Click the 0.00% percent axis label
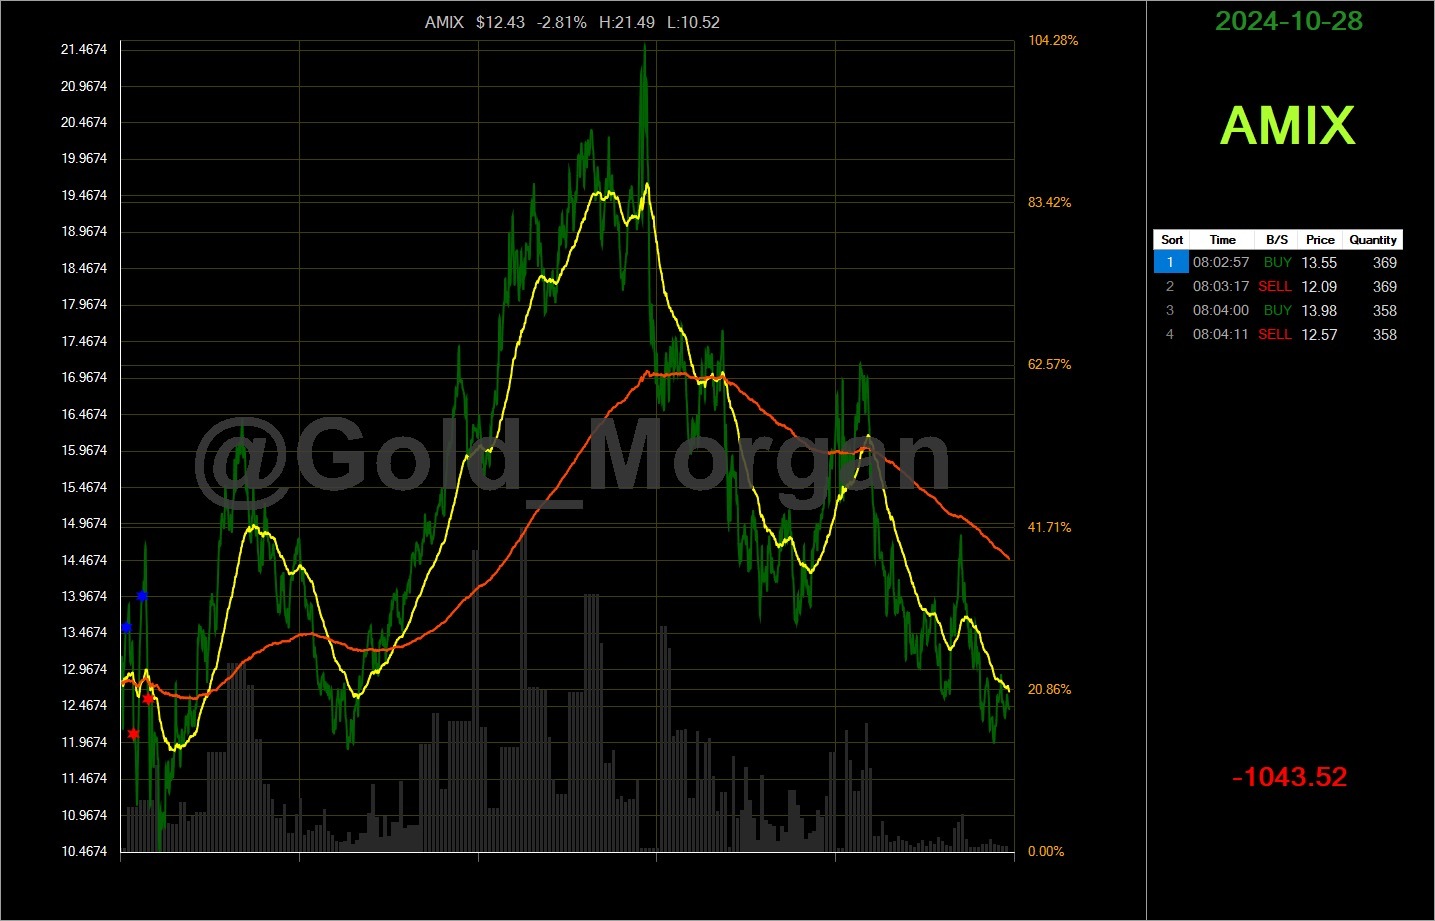Screen dimensions: 1435x921 tap(1046, 851)
